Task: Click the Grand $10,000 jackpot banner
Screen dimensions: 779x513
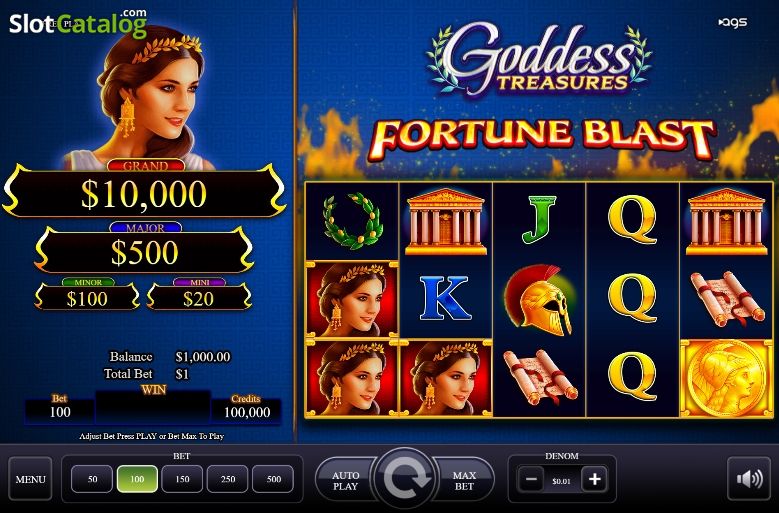Action: 144,191
